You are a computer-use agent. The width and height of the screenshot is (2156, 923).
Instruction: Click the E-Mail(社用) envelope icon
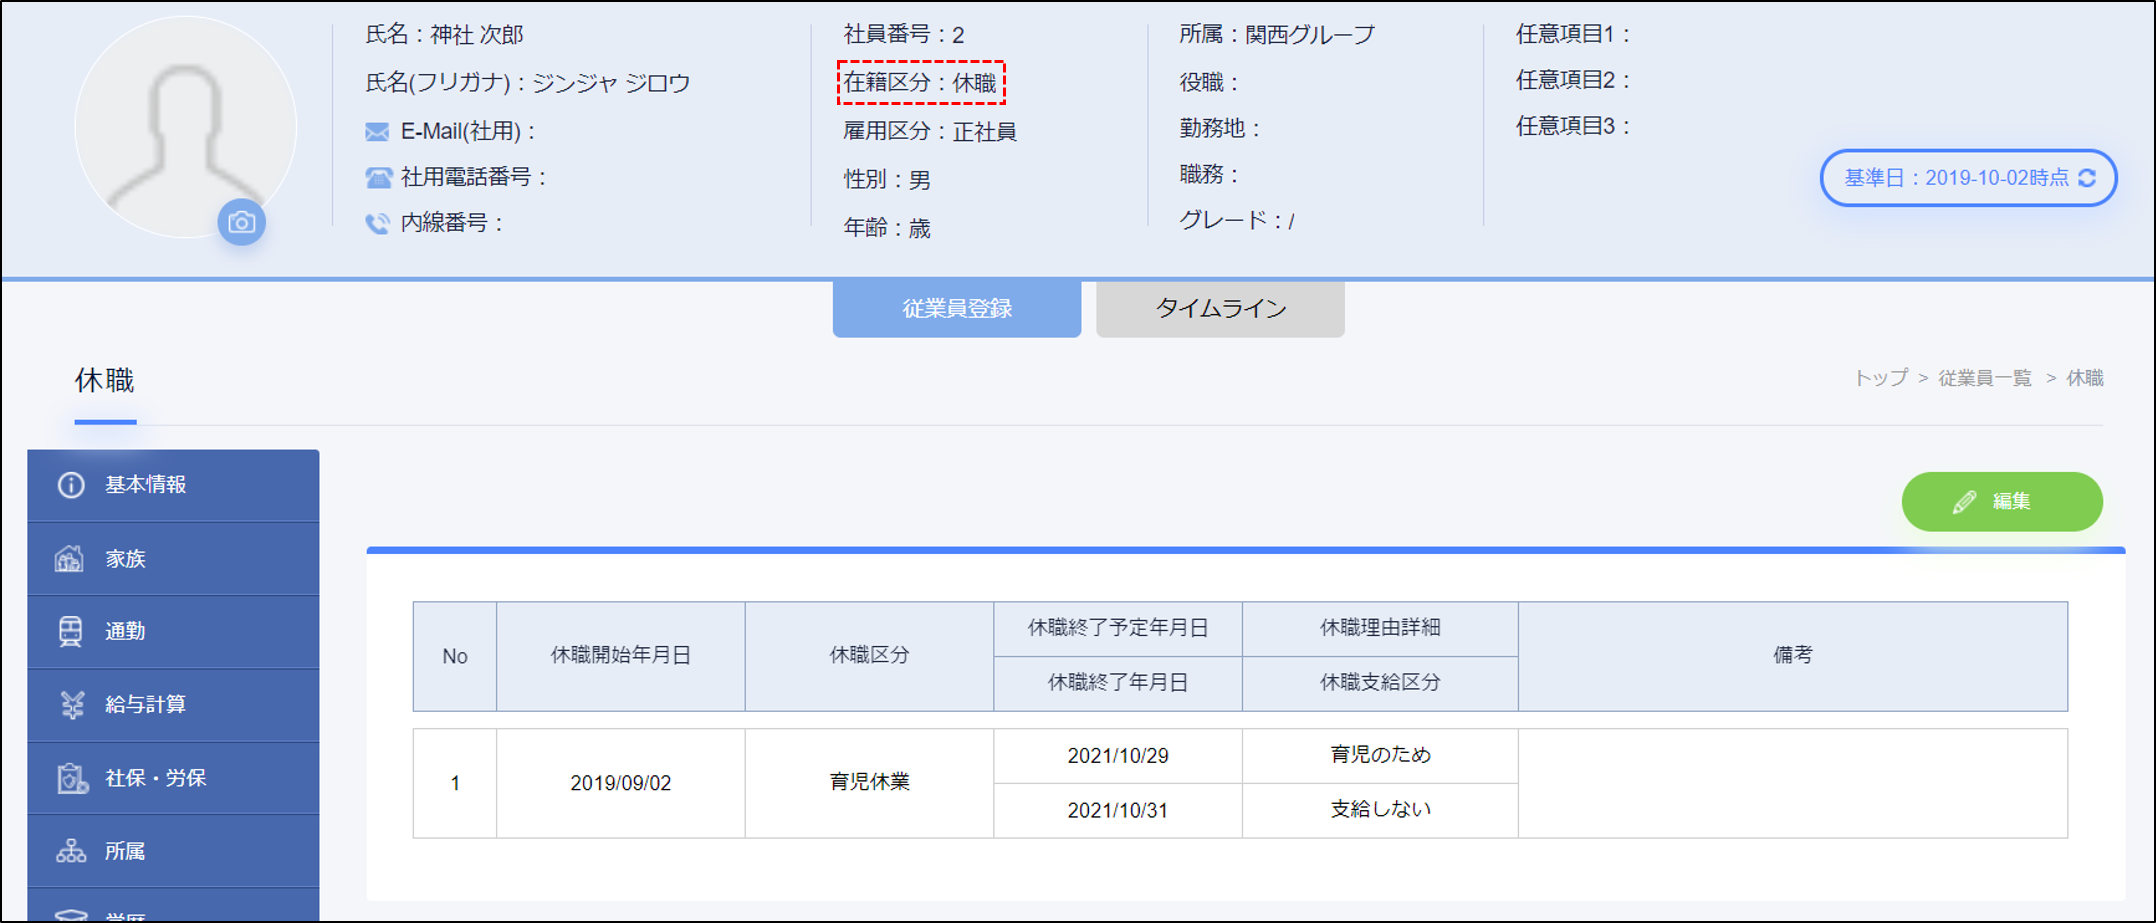(377, 131)
